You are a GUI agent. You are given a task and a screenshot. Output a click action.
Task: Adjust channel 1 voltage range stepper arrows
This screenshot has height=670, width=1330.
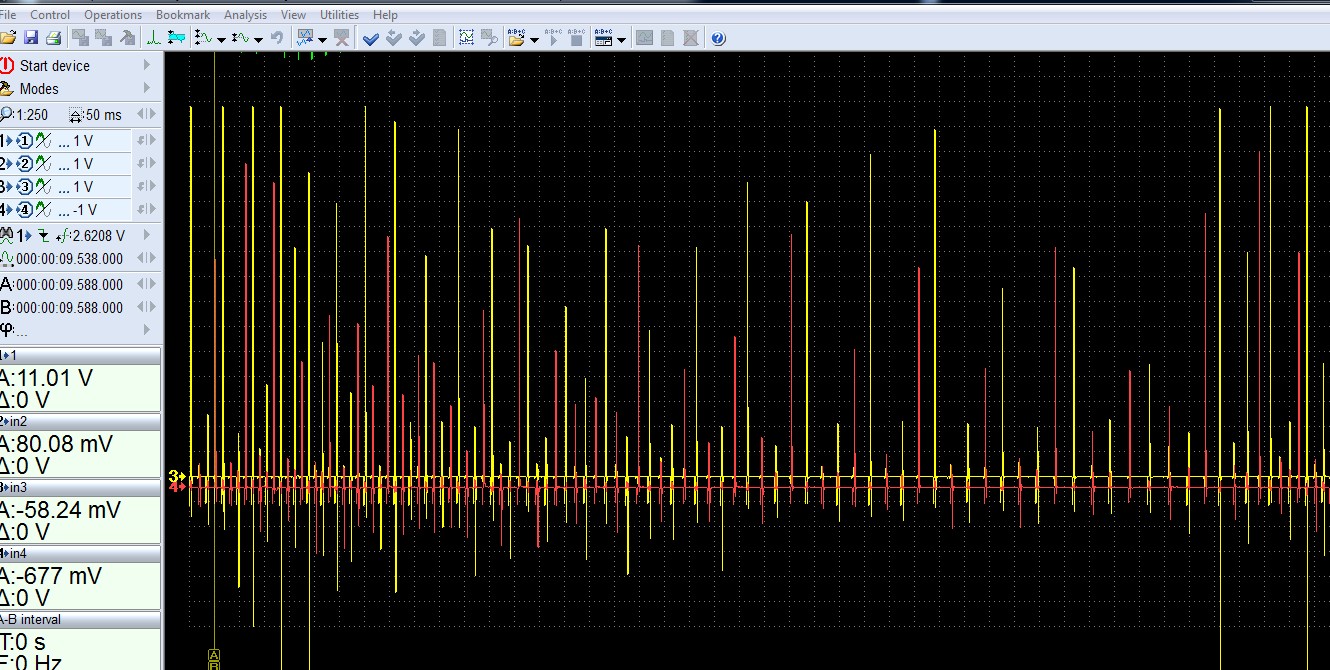pyautogui.click(x=147, y=141)
